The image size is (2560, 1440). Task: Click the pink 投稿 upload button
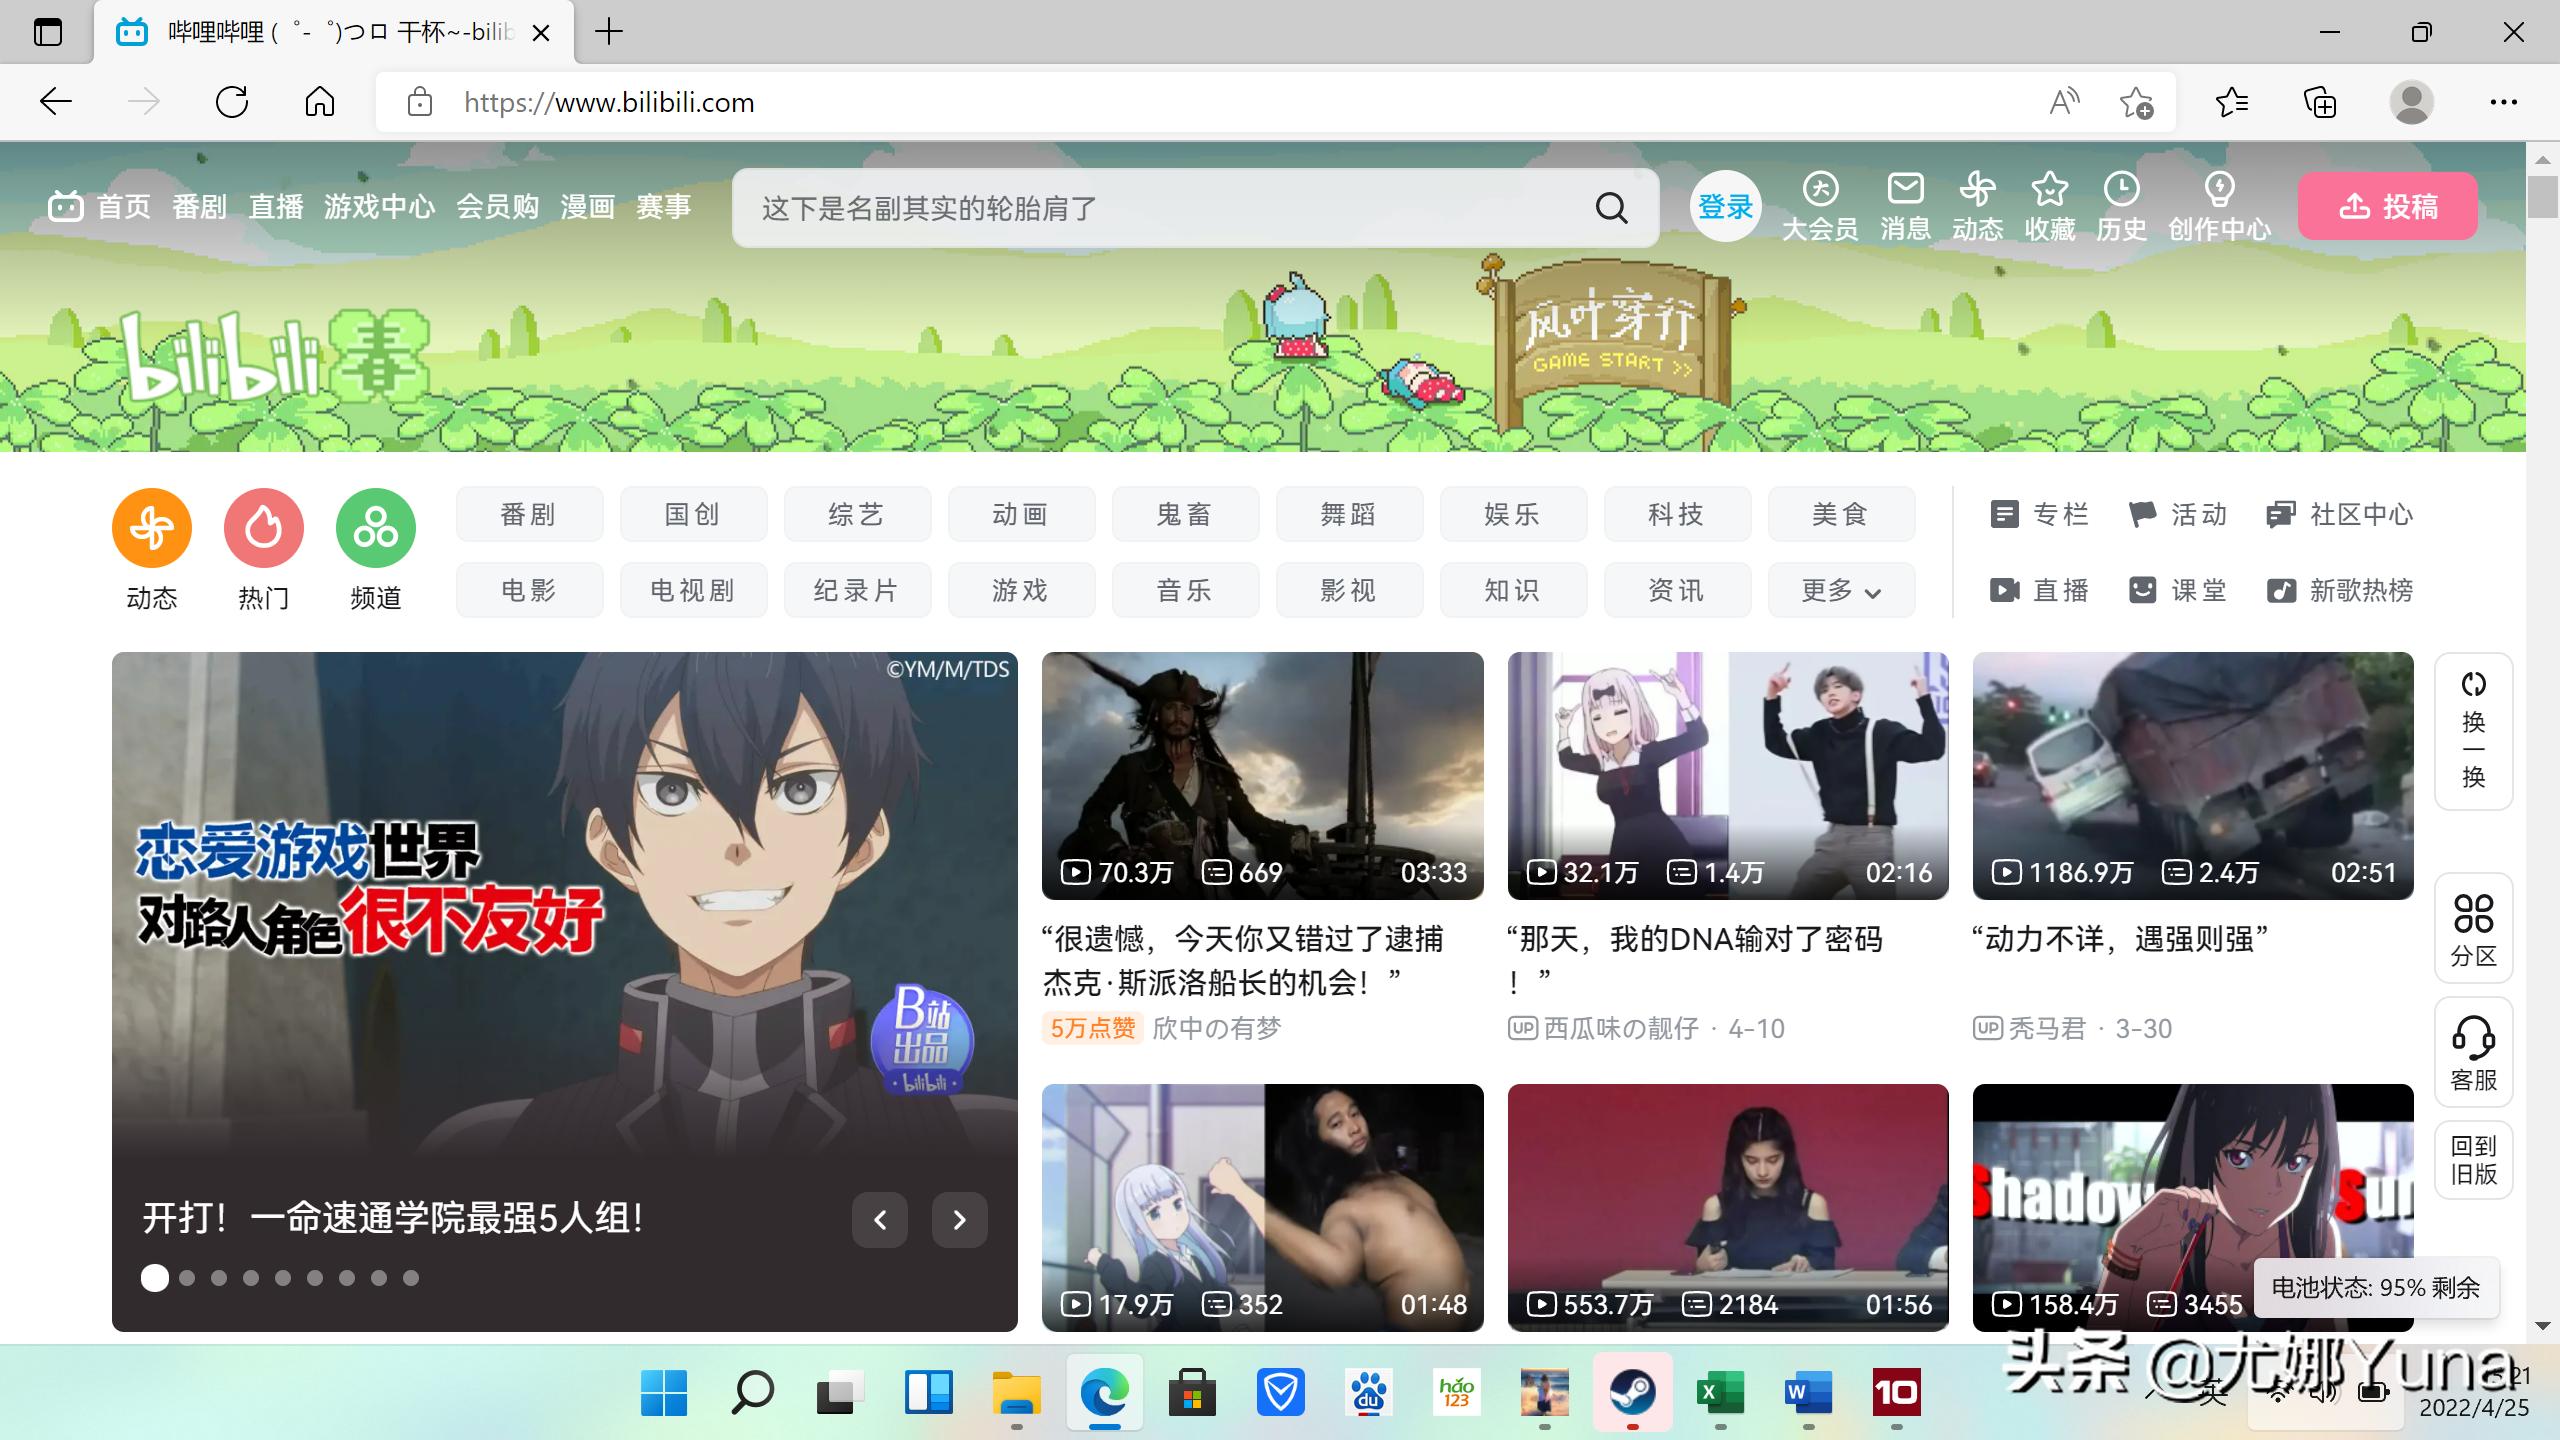click(2388, 206)
